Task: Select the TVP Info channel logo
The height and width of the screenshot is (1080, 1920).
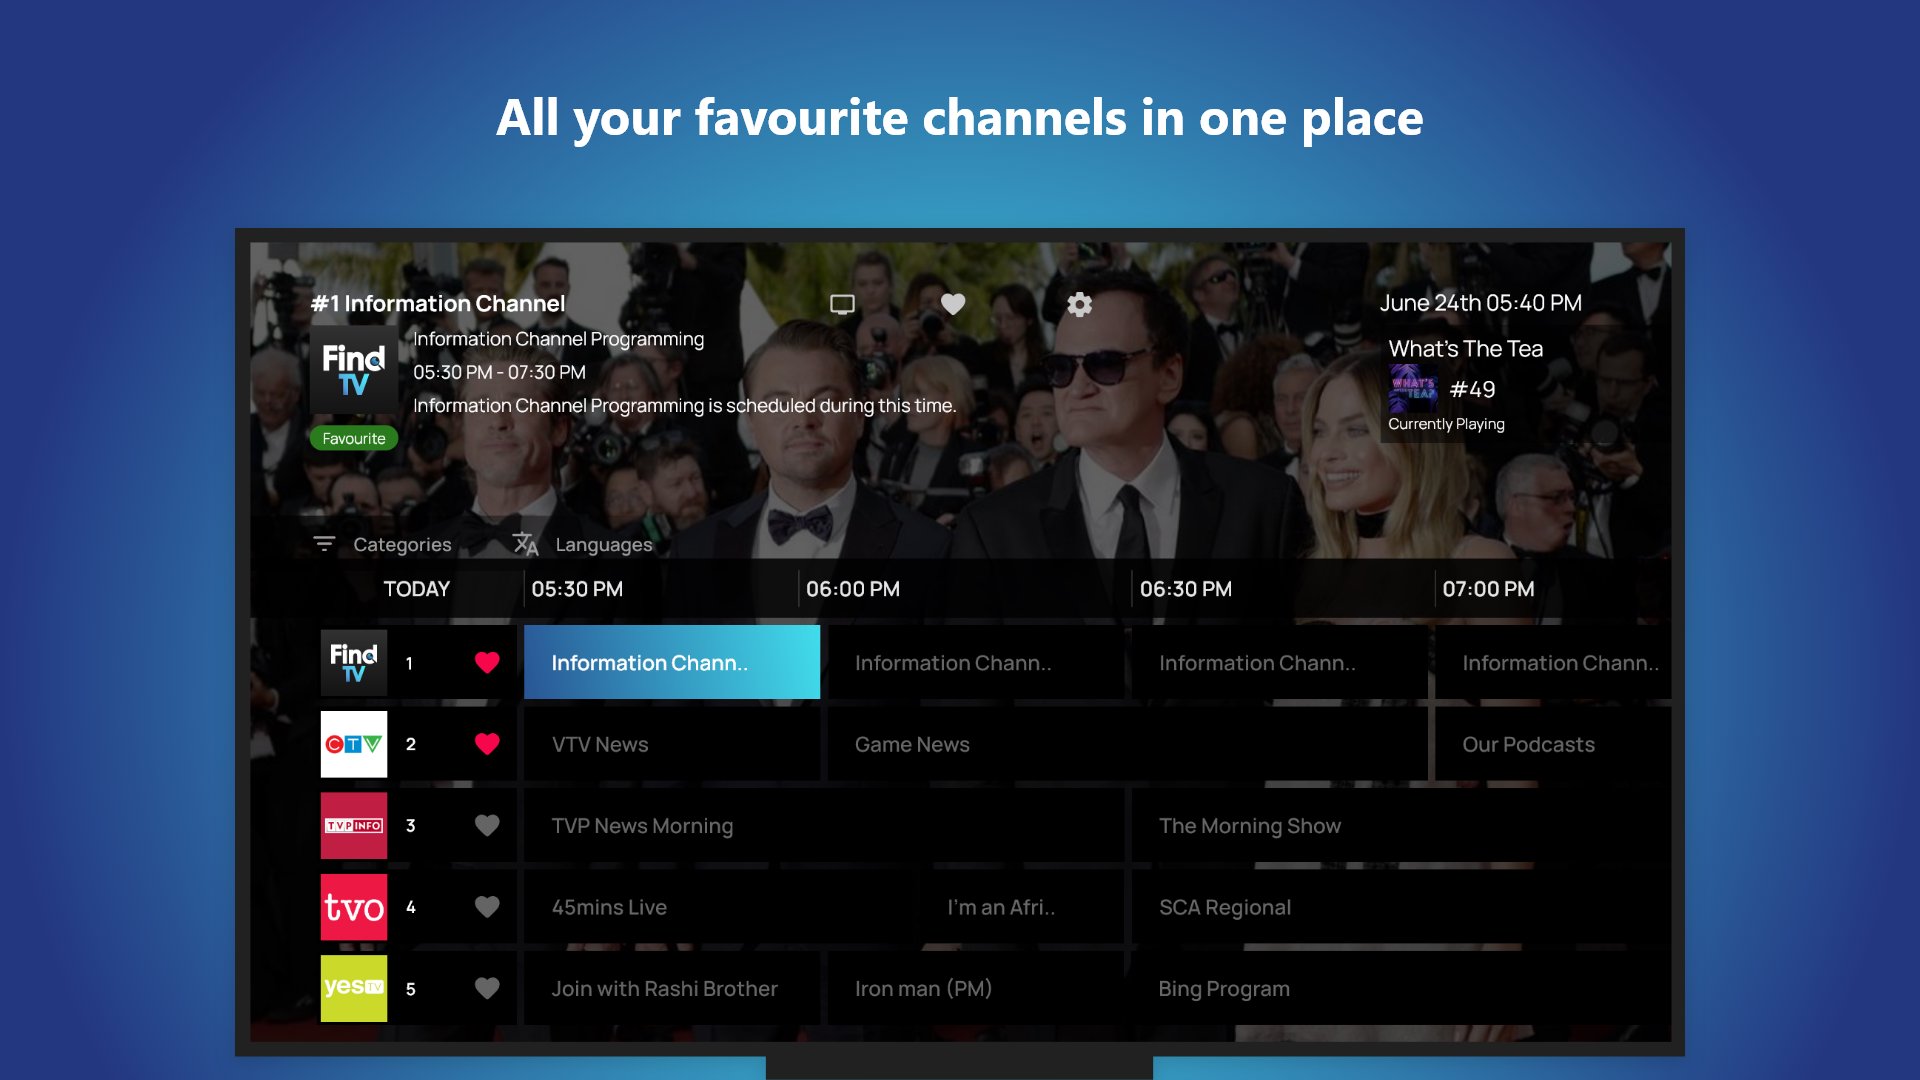Action: pyautogui.click(x=353, y=826)
